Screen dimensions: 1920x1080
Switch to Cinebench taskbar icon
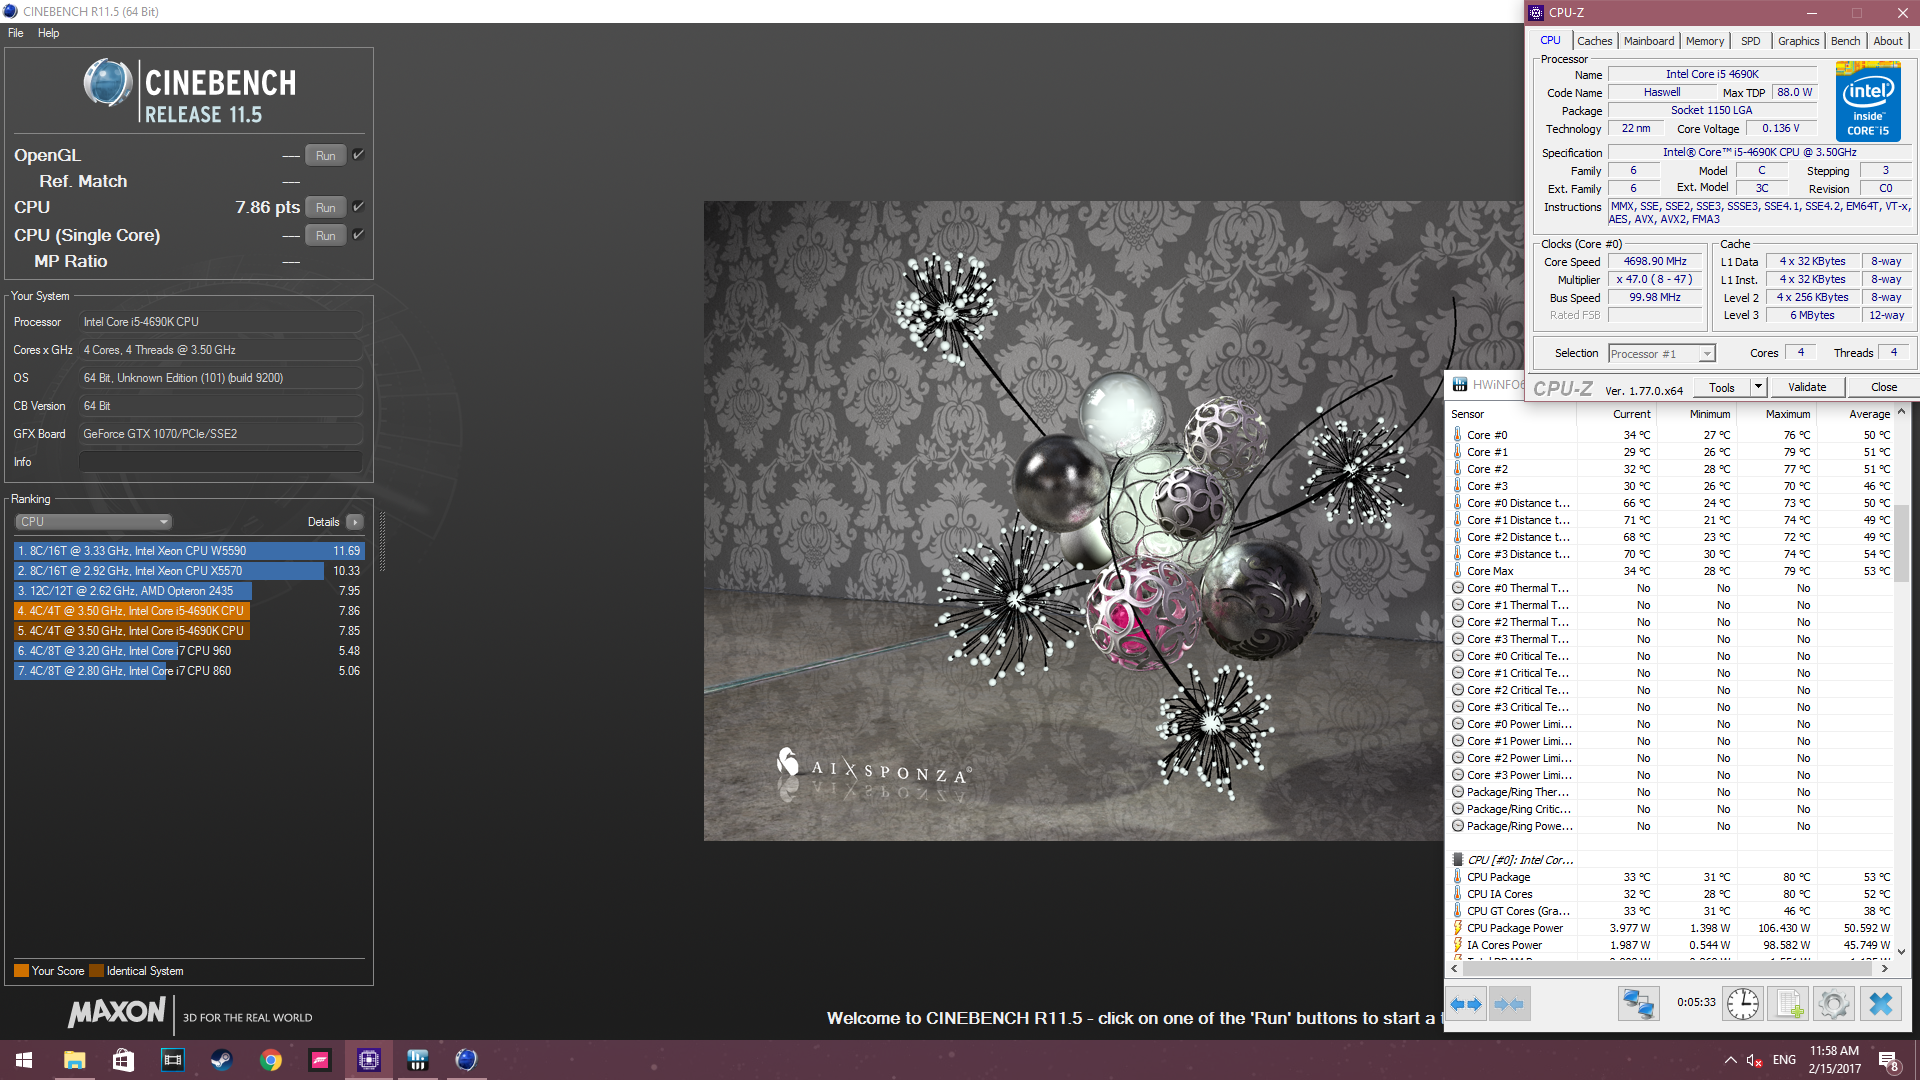(x=466, y=1060)
